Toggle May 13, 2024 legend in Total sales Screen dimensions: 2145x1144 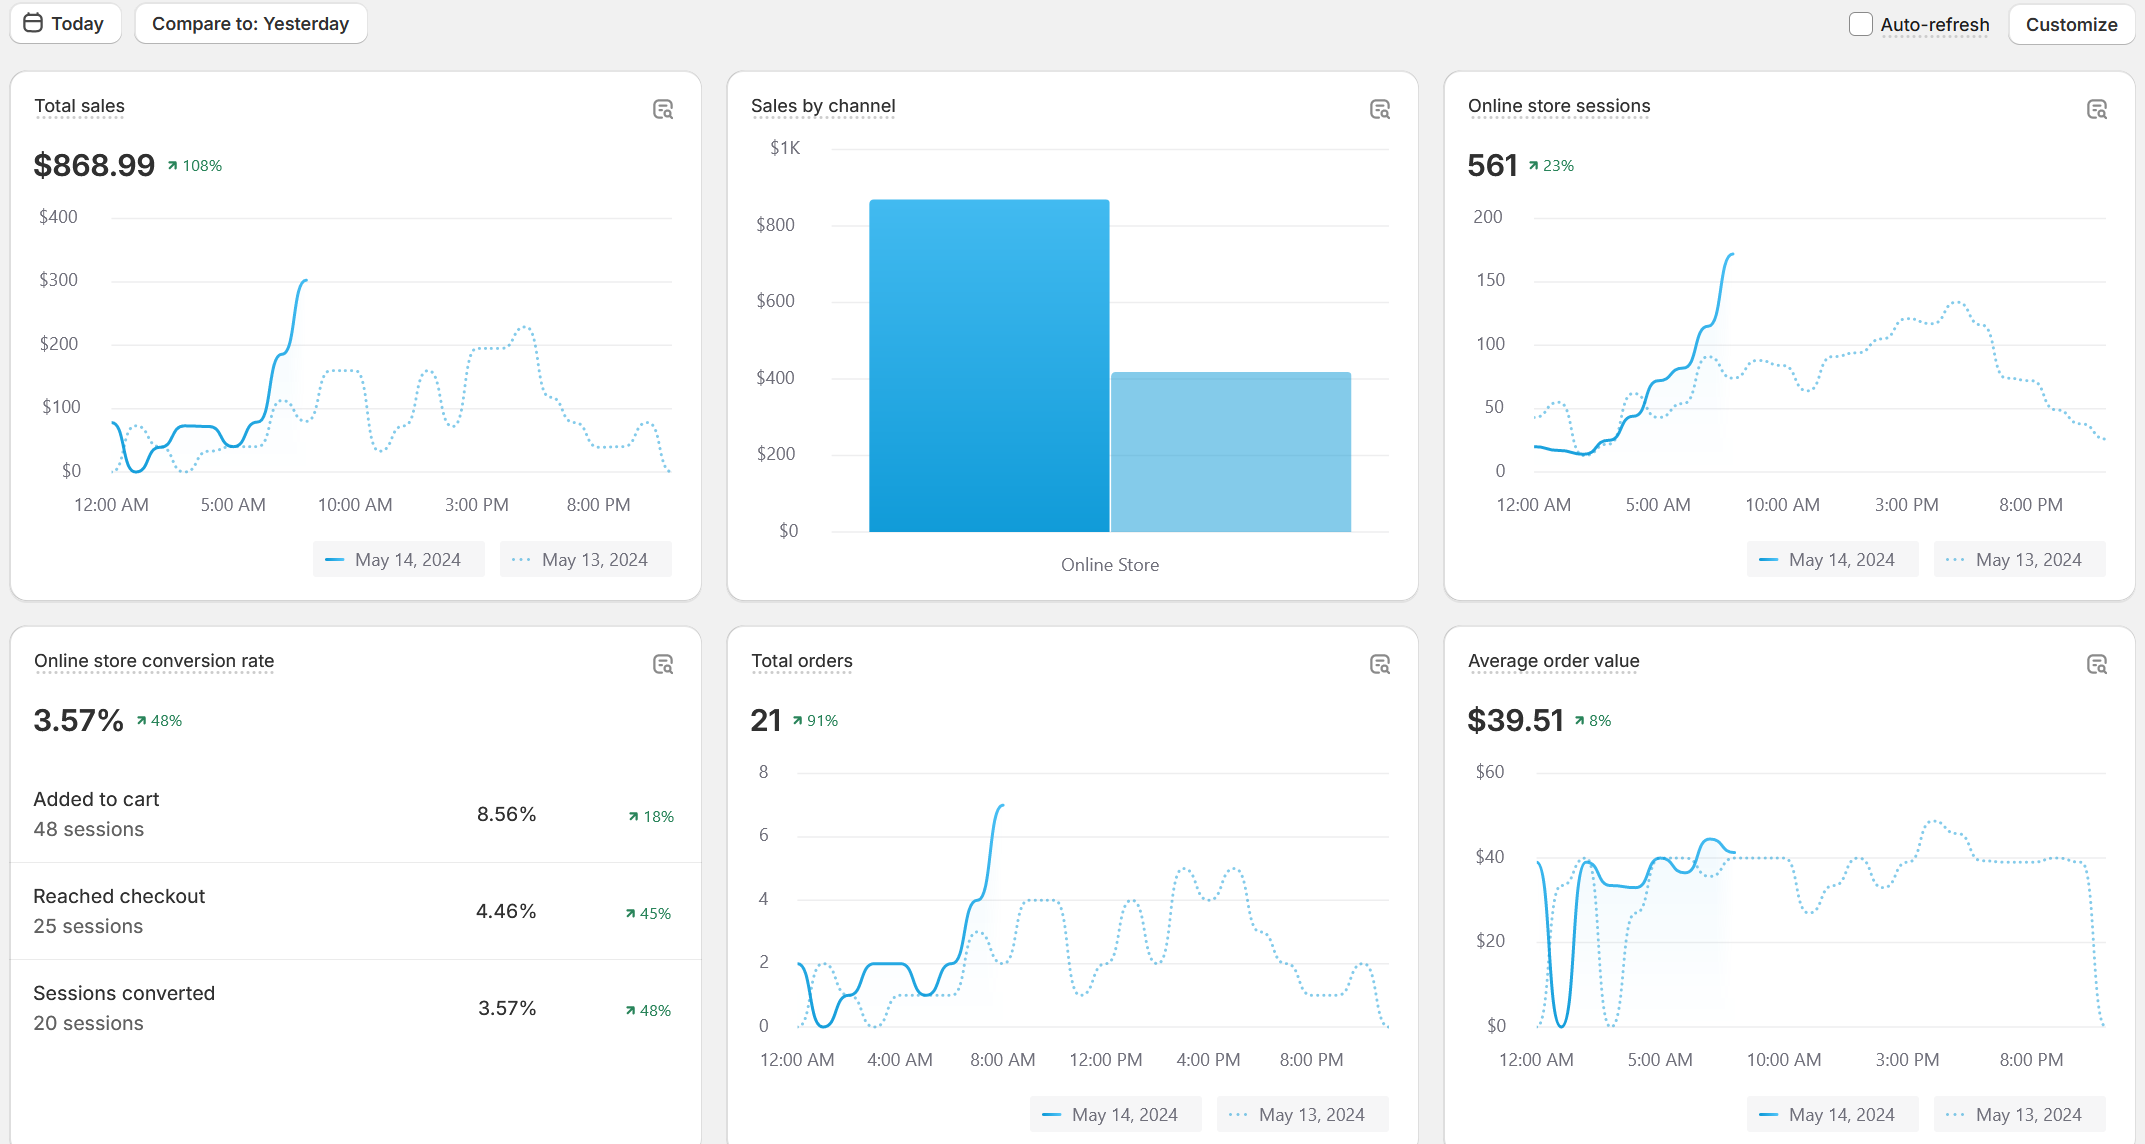[585, 559]
